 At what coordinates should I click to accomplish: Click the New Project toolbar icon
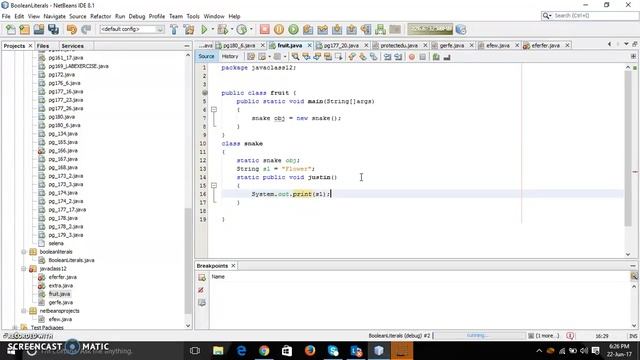[x=24, y=29]
